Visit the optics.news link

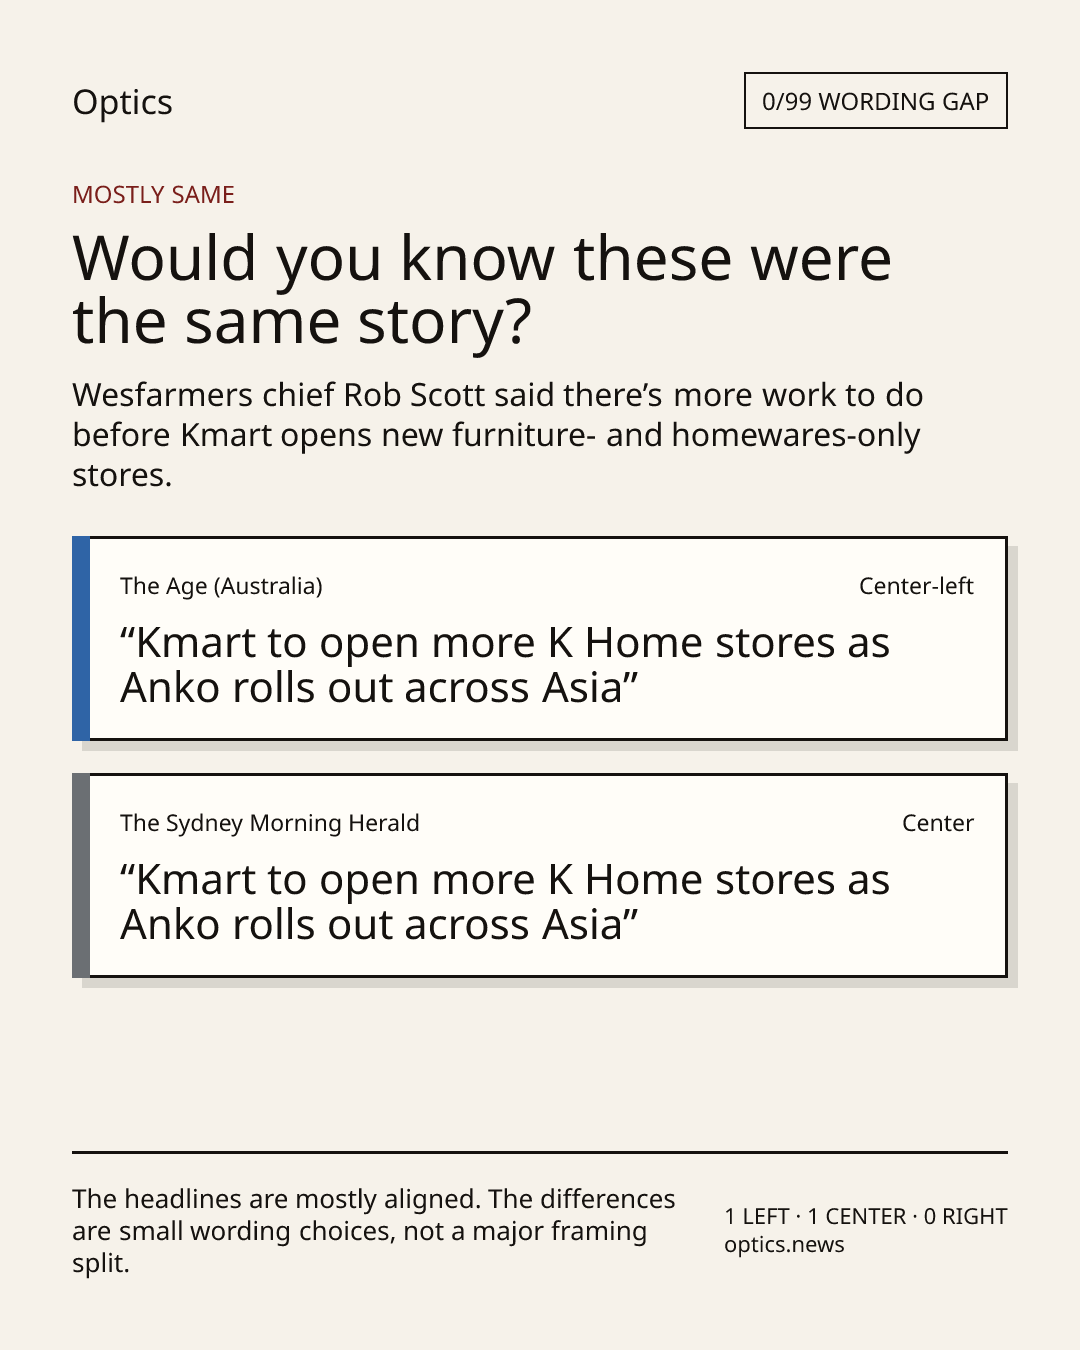pos(784,1245)
